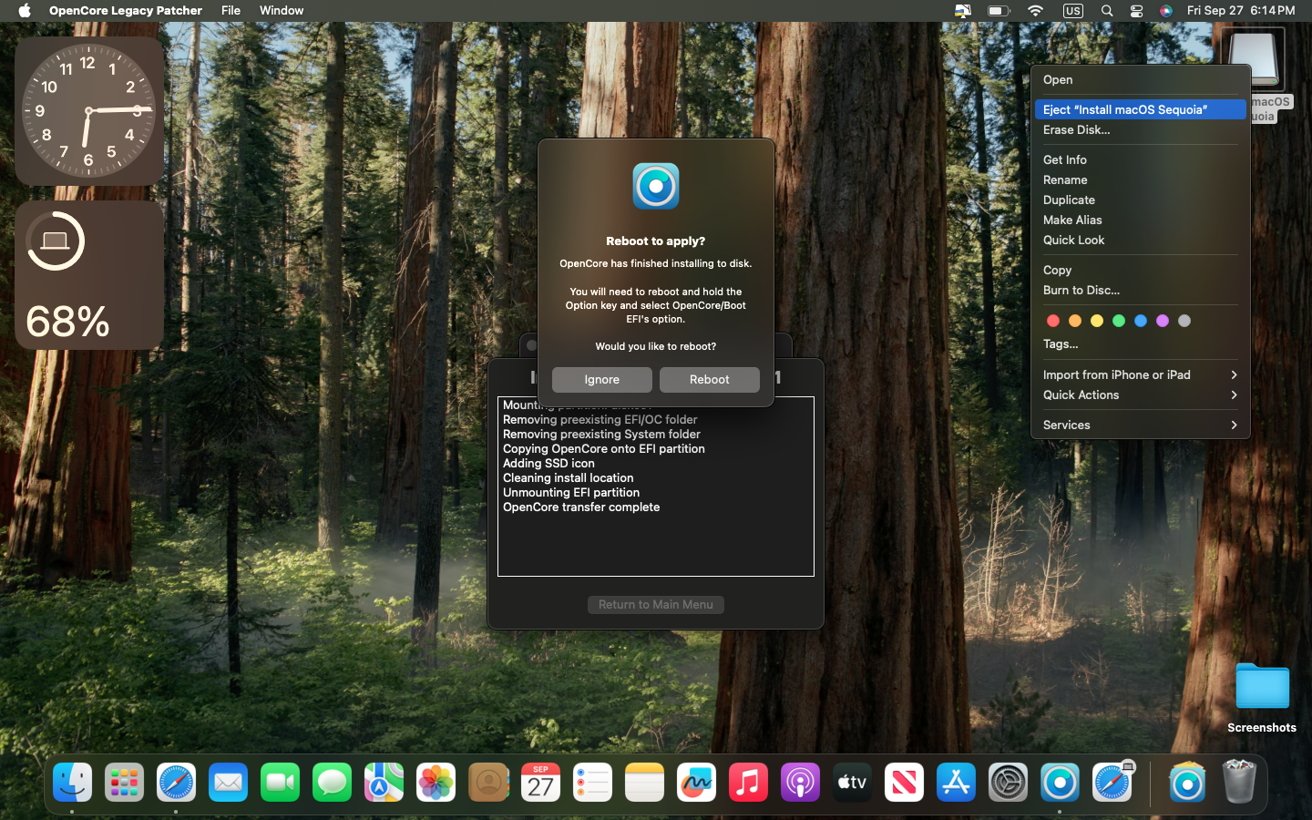Open Tags… from the context menu
This screenshot has width=1312, height=820.
click(x=1140, y=344)
